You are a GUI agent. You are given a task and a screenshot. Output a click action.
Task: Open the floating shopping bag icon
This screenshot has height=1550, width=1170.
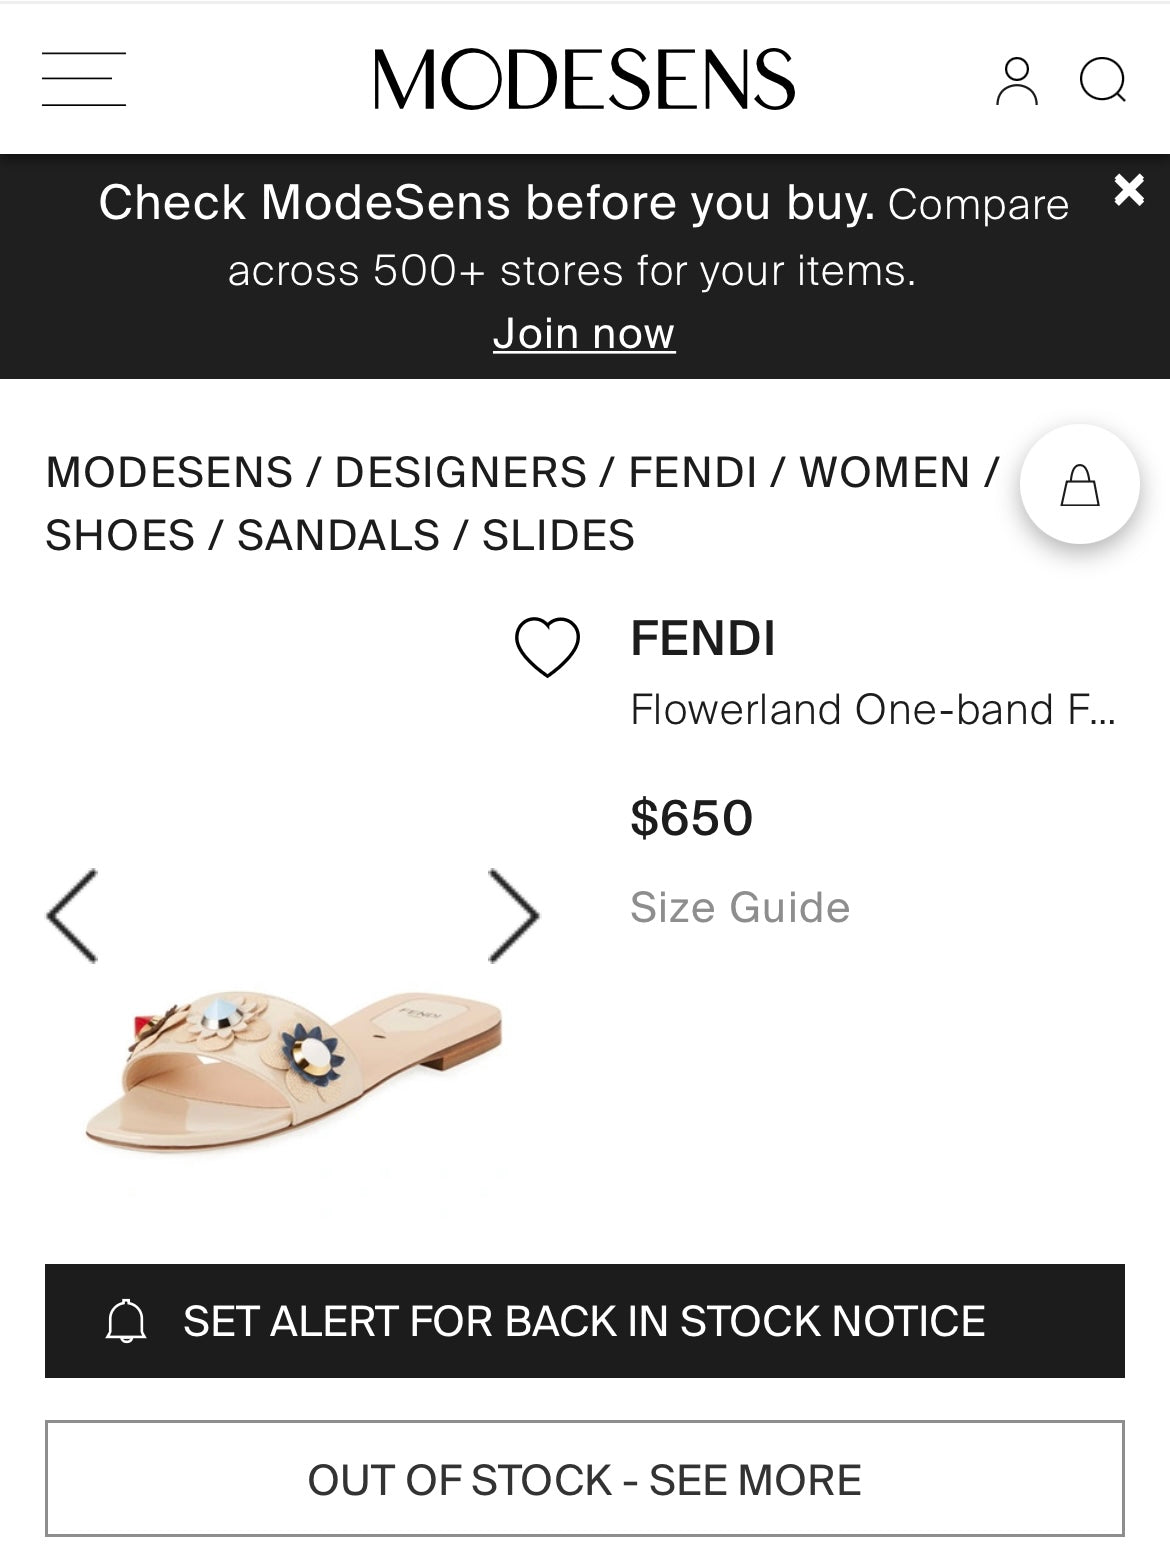[x=1079, y=485]
